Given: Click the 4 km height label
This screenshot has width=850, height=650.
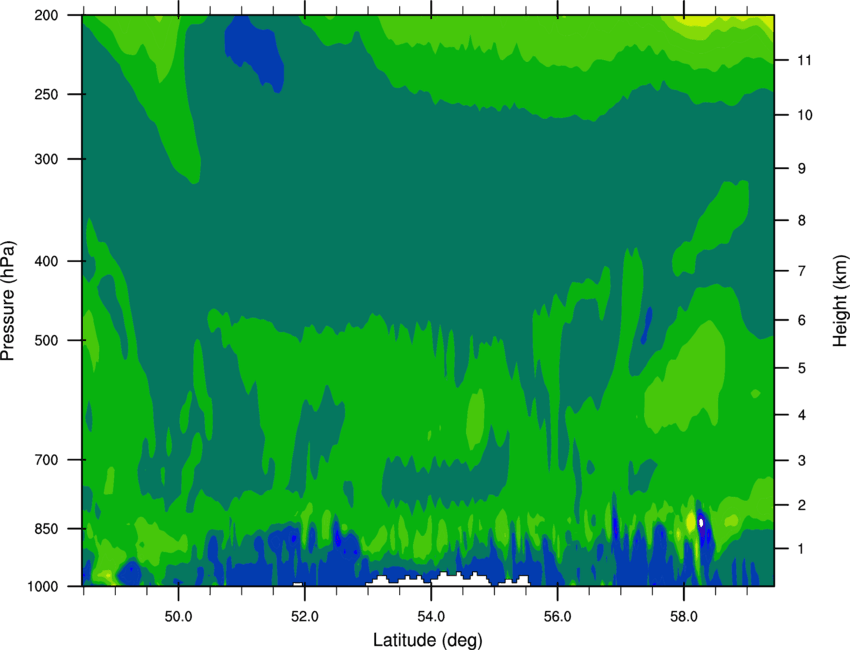Looking at the screenshot, I should pos(802,415).
